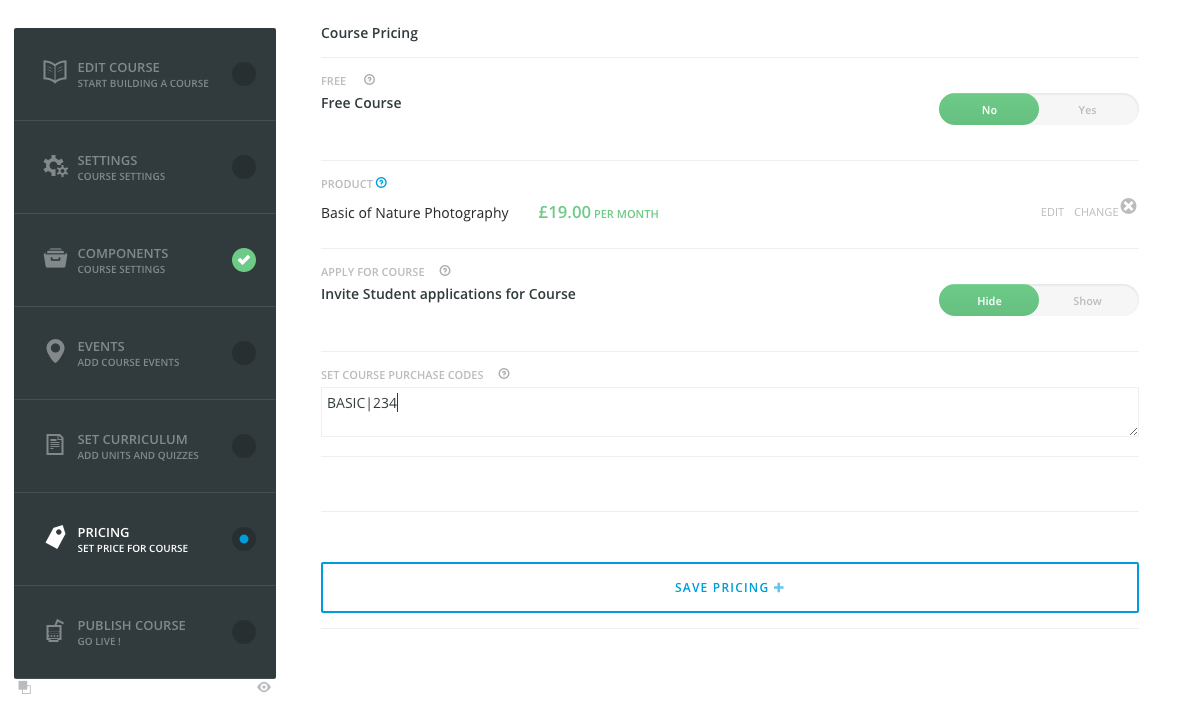This screenshot has height=709, width=1196.
Task: Click the Set Curriculum document icon
Action: point(55,445)
